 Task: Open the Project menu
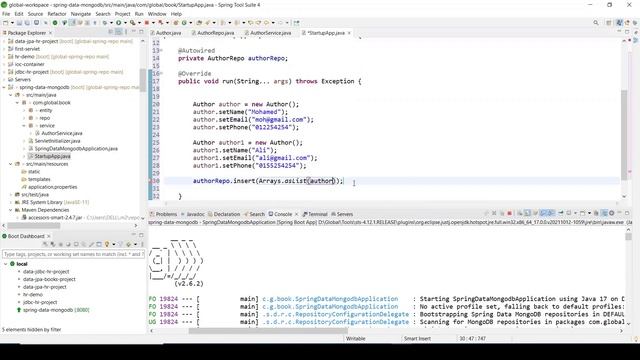click(122, 14)
